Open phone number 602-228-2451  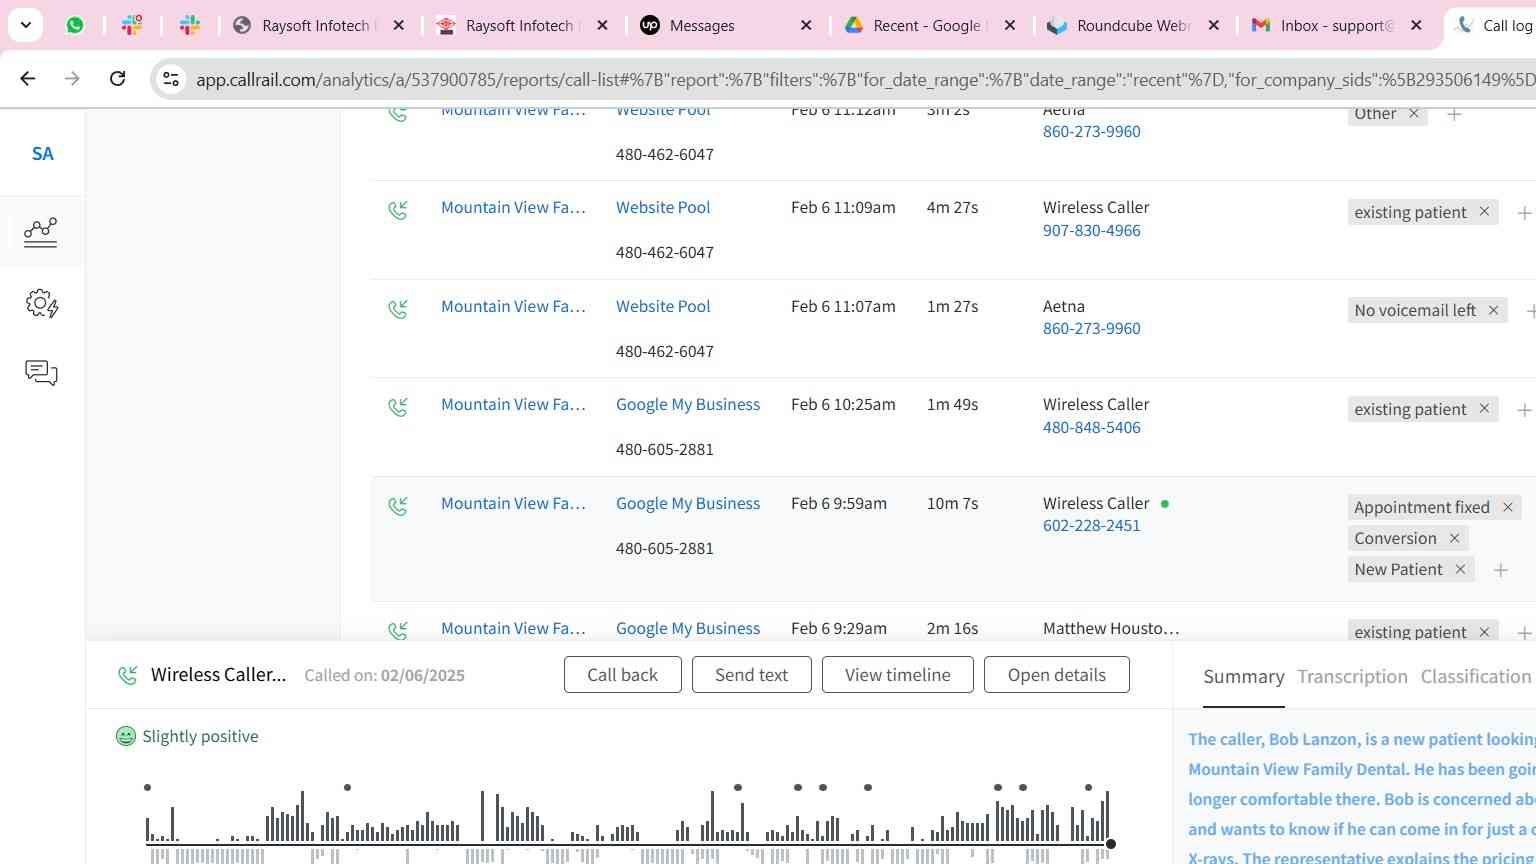[1091, 525]
